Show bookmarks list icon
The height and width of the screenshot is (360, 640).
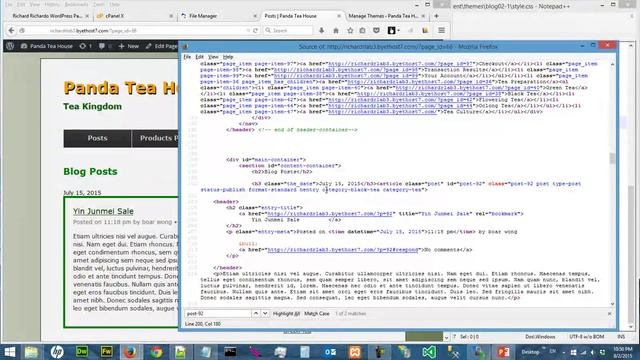[x=362, y=31]
